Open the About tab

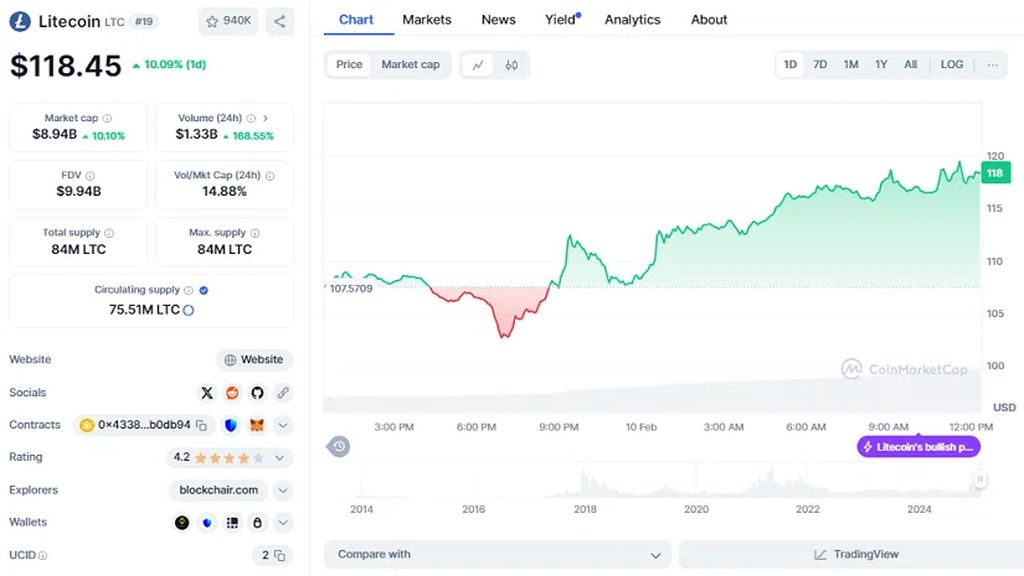[x=709, y=20]
